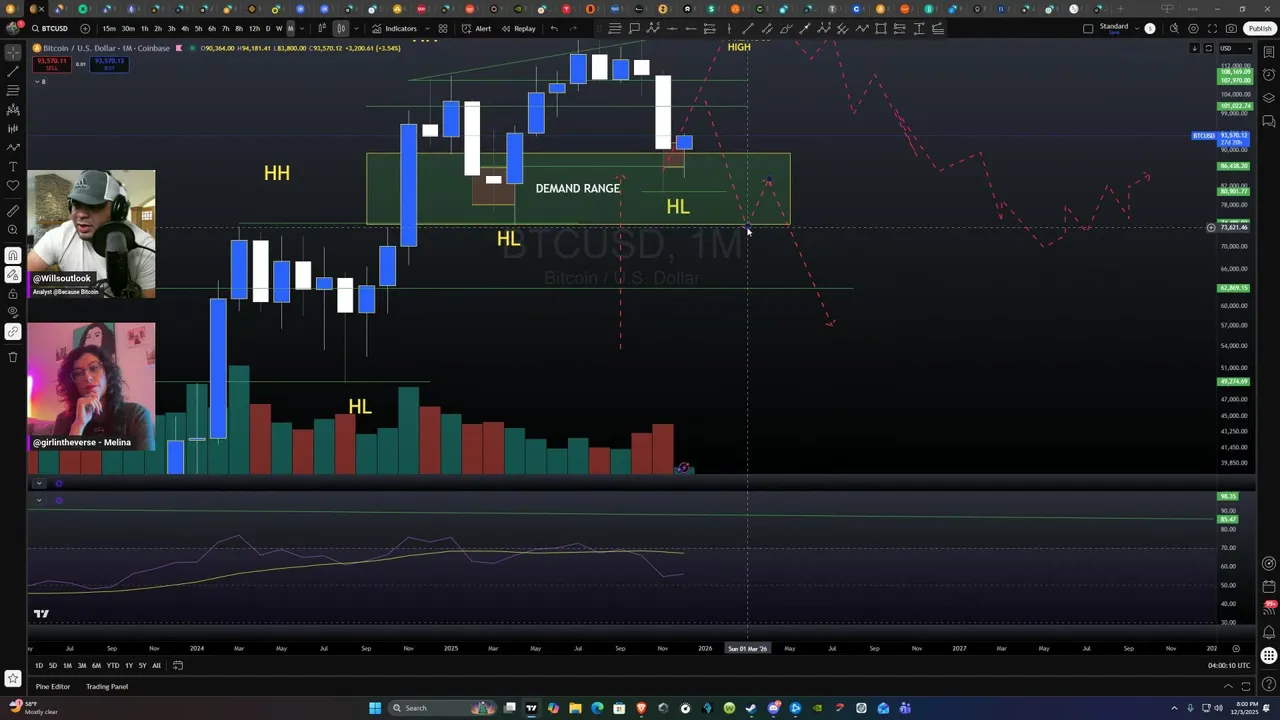
Task: Open the left sidebar text tool
Action: pyautogui.click(x=13, y=166)
